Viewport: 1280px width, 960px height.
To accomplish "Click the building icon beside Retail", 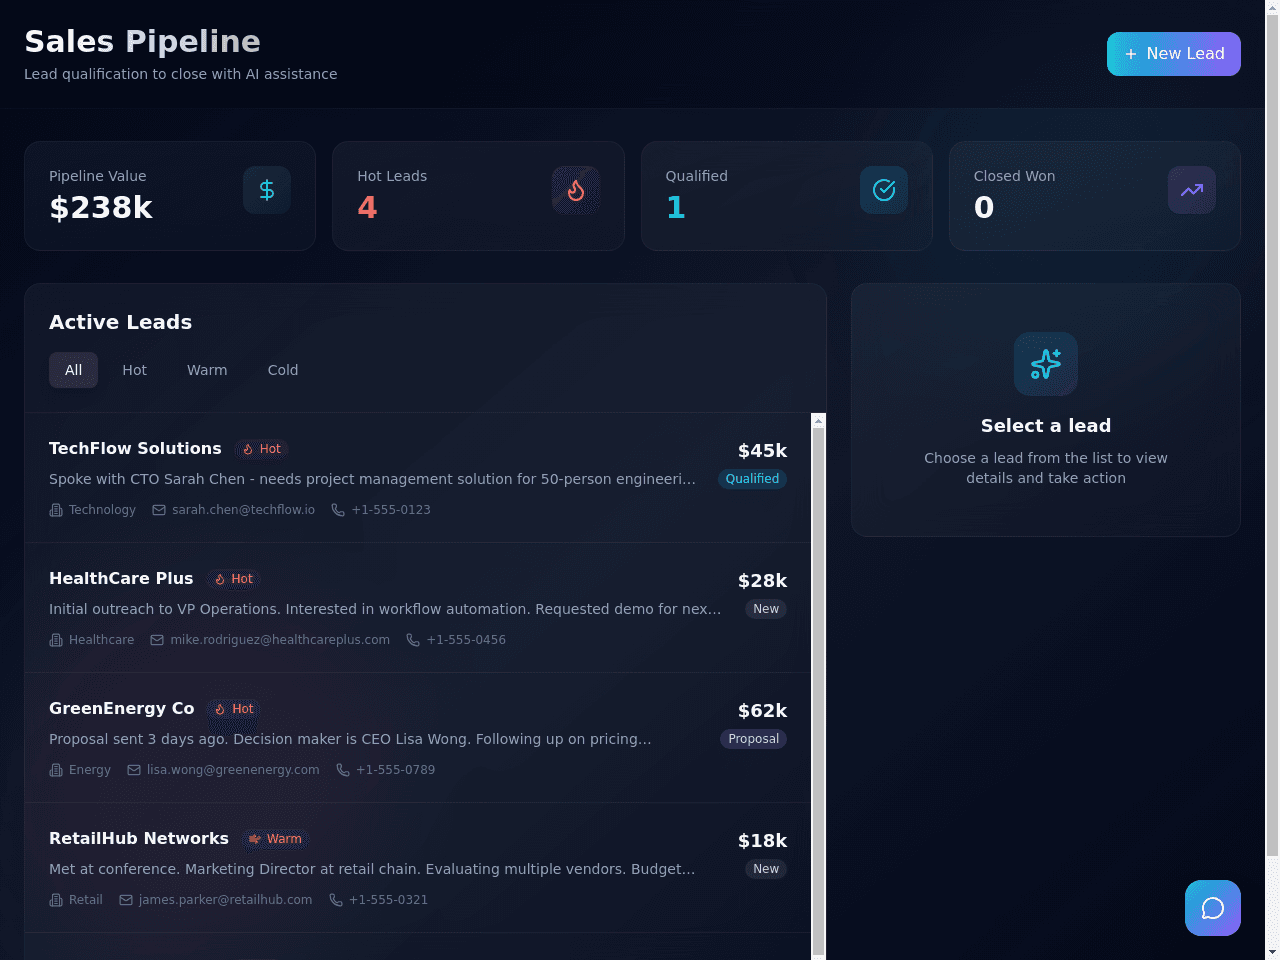I will (x=56, y=900).
